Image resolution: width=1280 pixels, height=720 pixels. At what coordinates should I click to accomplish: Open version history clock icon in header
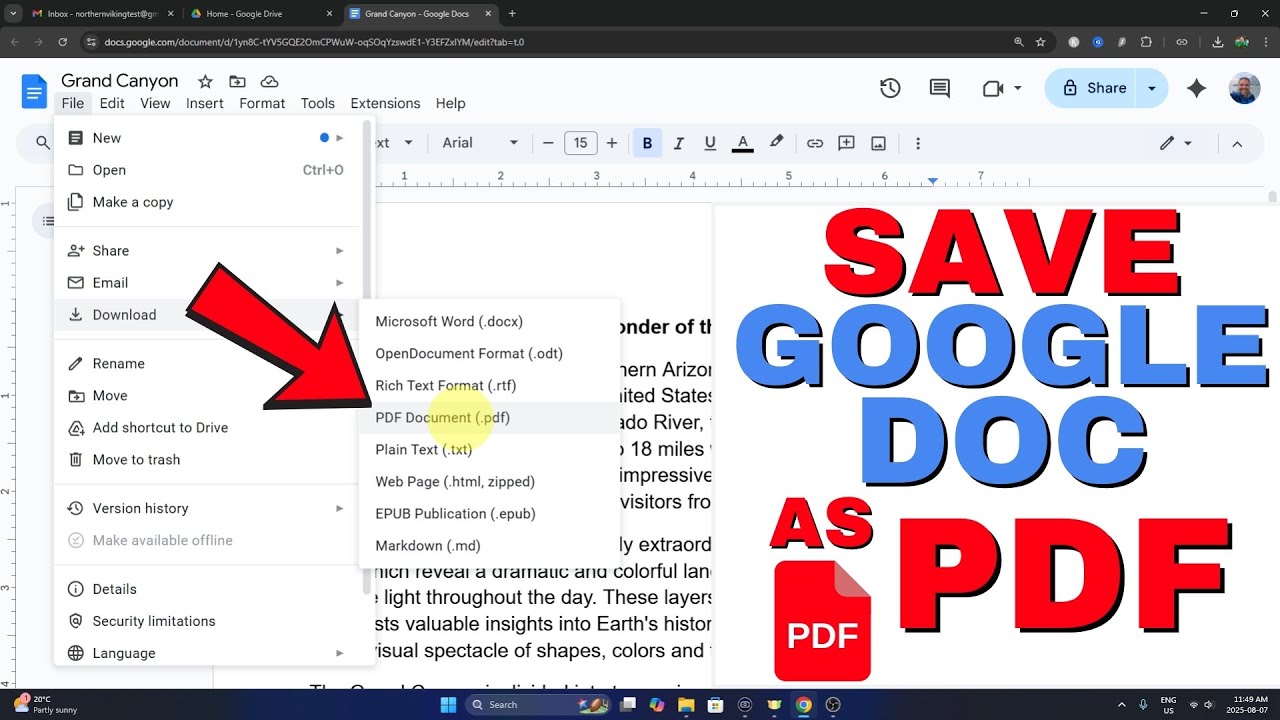[x=890, y=88]
